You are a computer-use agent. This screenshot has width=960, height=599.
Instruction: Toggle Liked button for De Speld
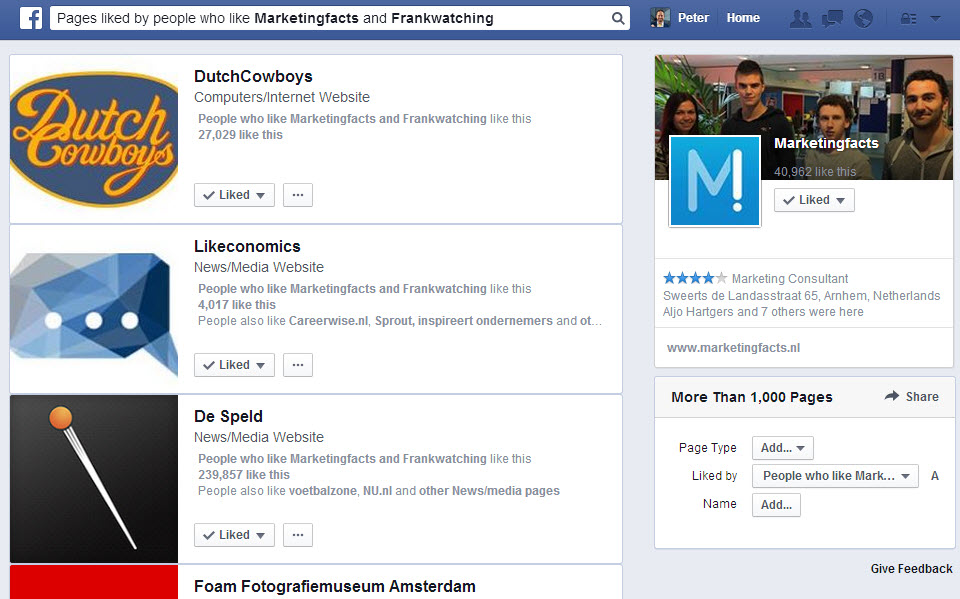pos(234,535)
